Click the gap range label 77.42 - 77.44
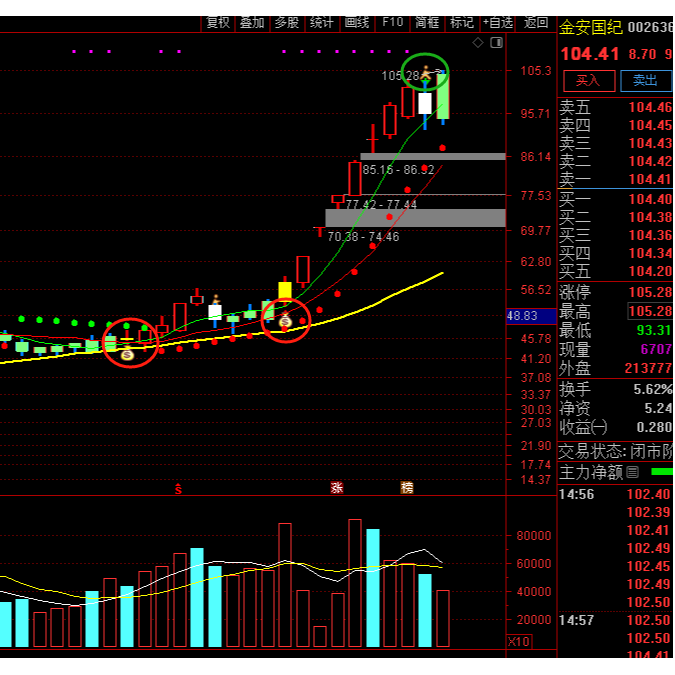The height and width of the screenshot is (675, 675). coord(381,204)
